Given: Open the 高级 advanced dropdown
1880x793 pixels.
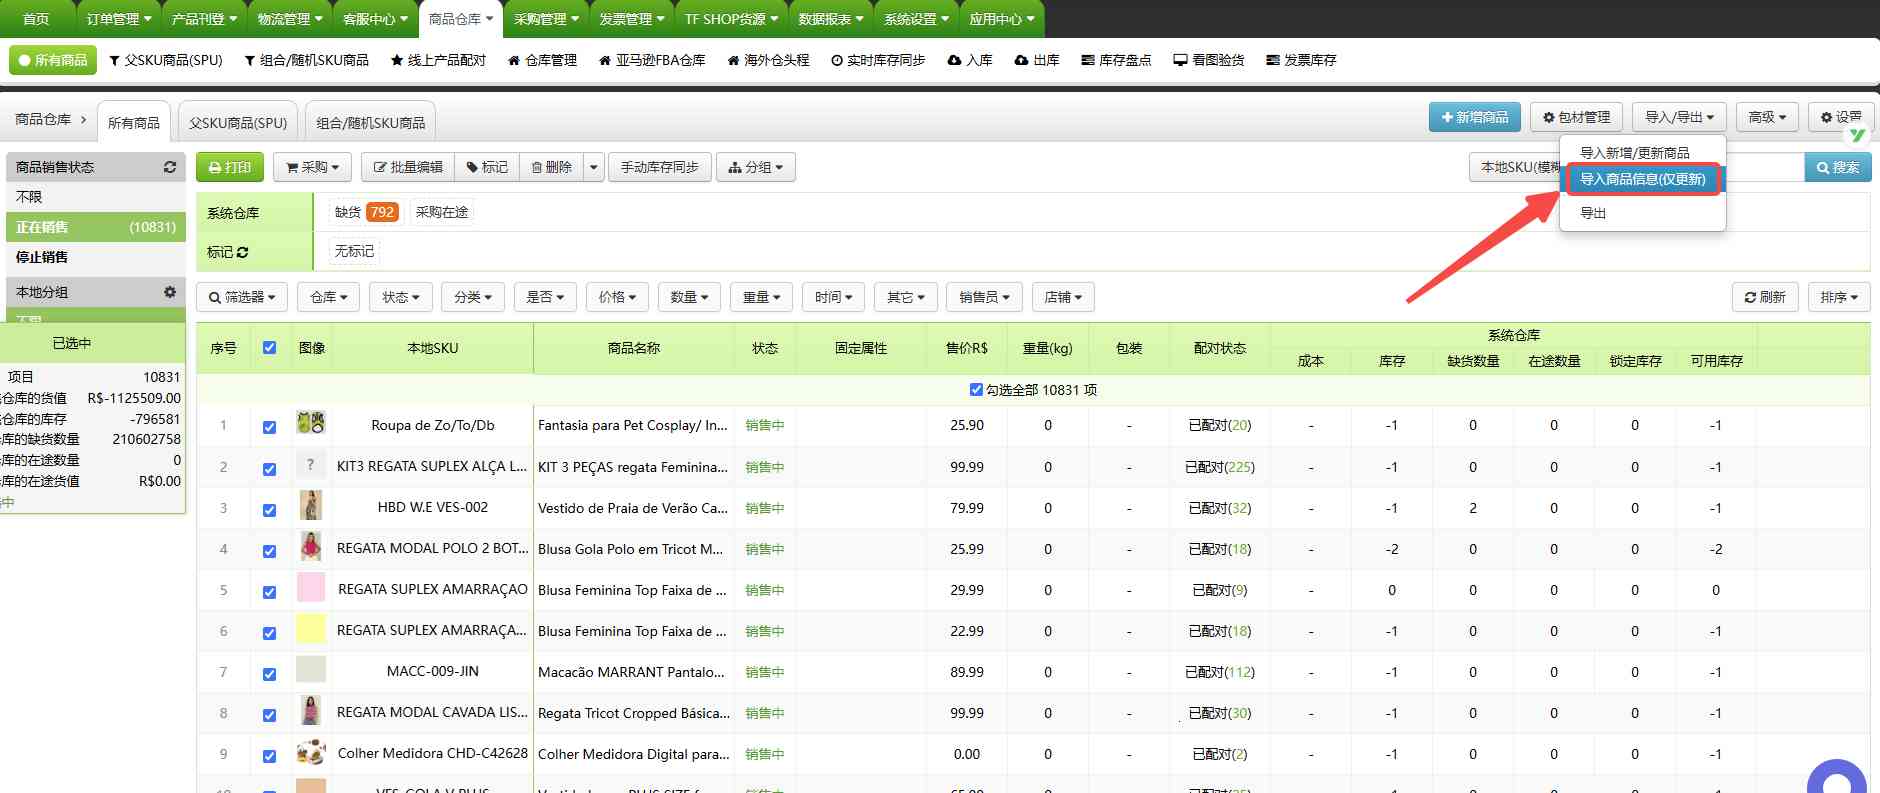Looking at the screenshot, I should [1767, 117].
